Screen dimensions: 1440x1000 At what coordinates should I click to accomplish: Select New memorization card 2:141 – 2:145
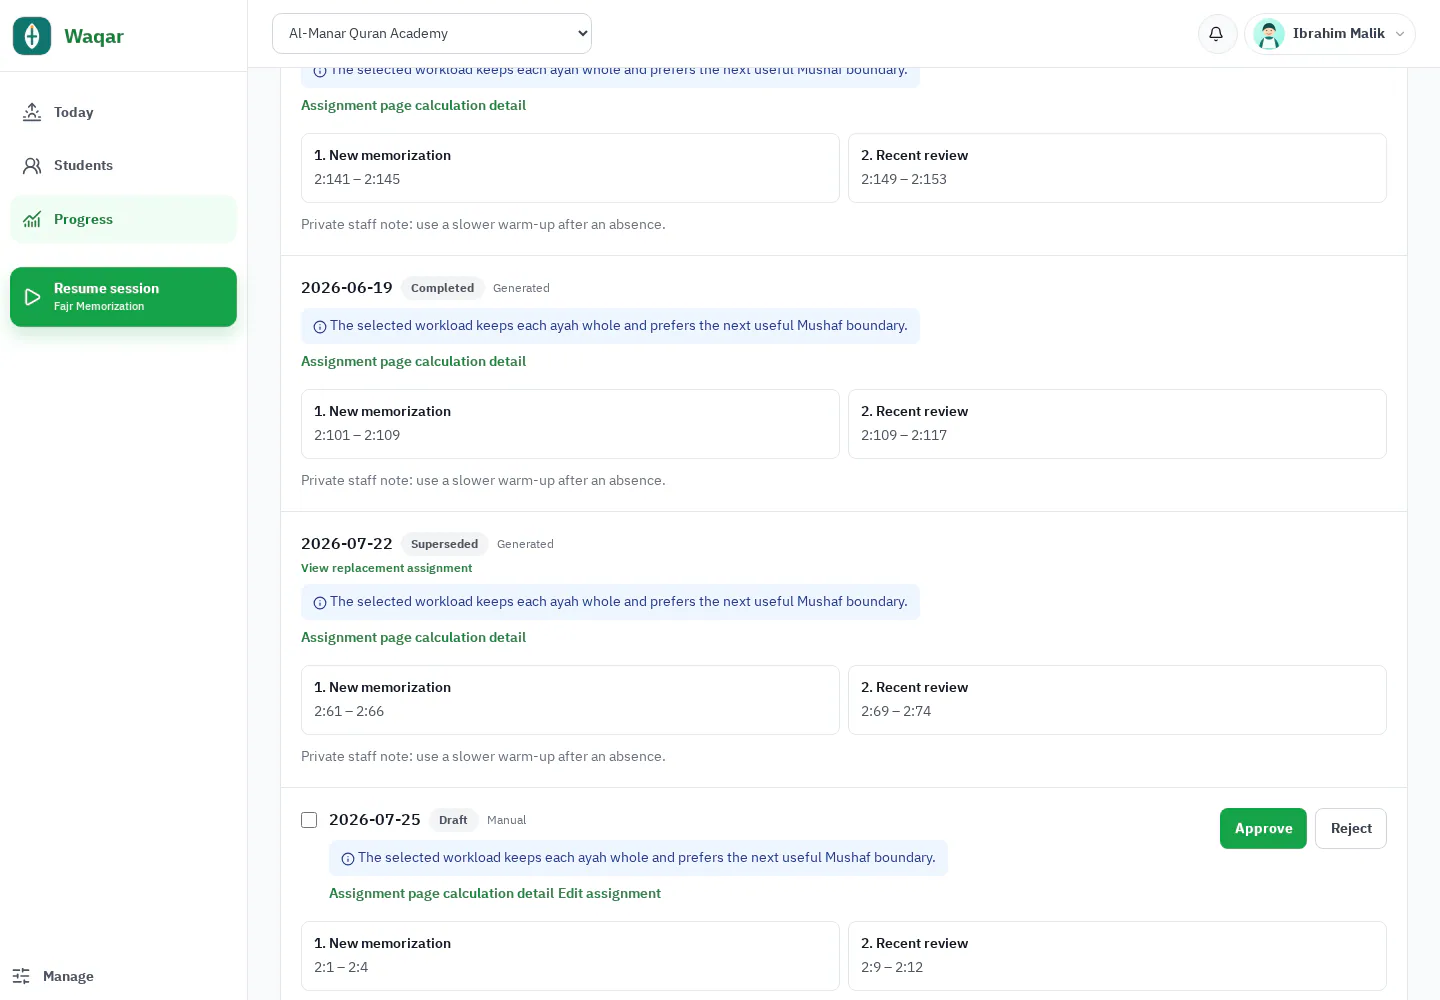[570, 168]
